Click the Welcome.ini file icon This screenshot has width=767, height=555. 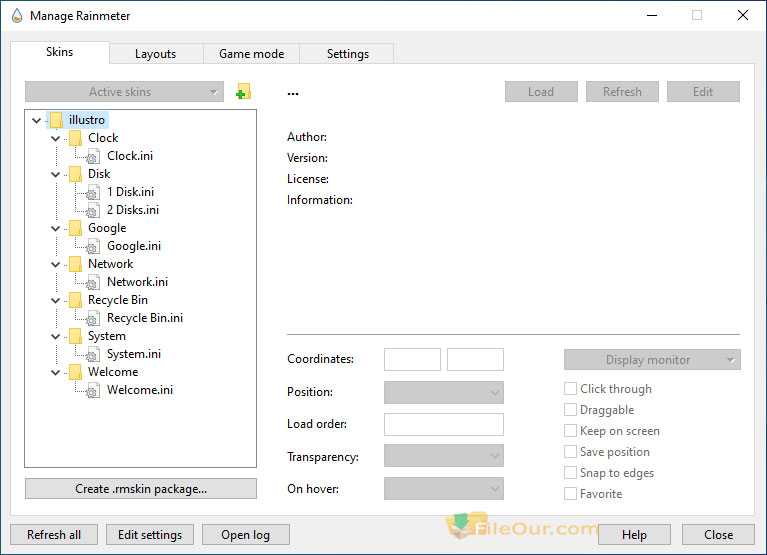click(x=93, y=391)
